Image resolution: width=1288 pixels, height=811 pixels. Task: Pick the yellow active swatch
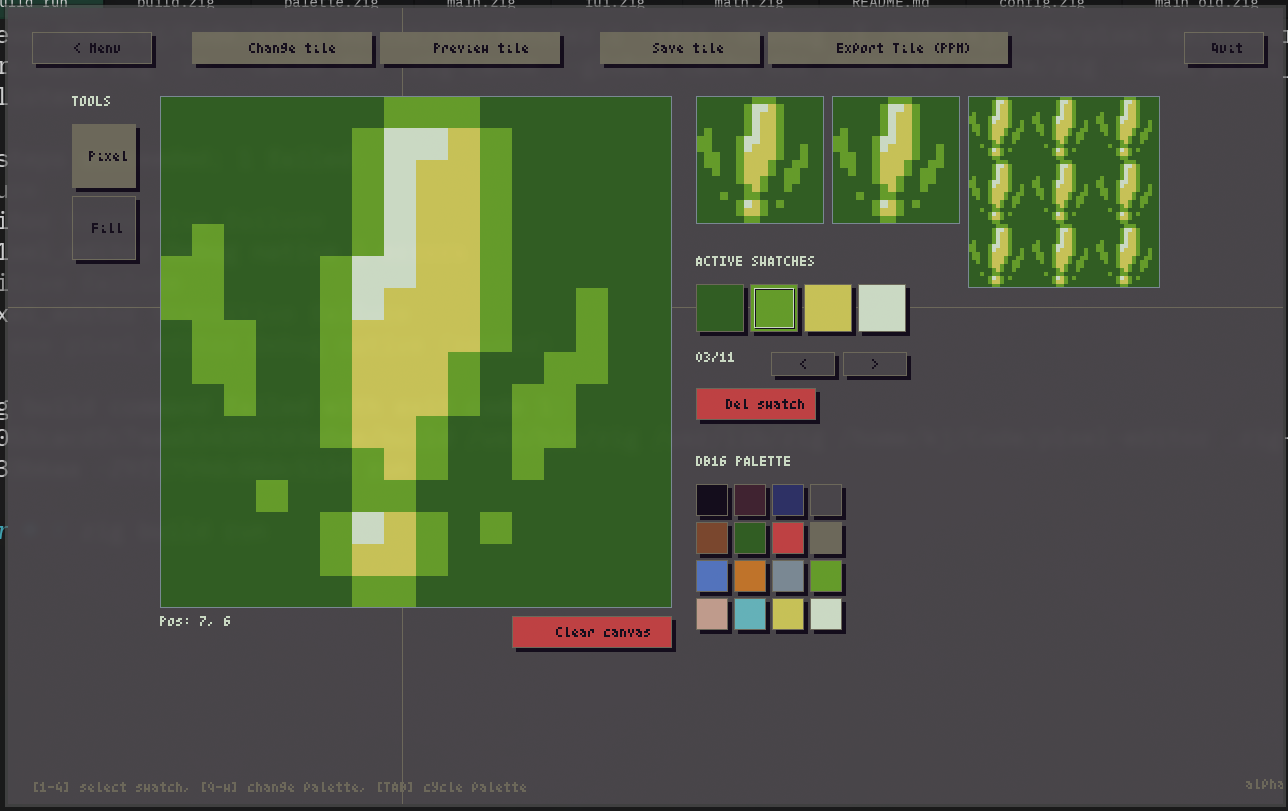click(828, 308)
